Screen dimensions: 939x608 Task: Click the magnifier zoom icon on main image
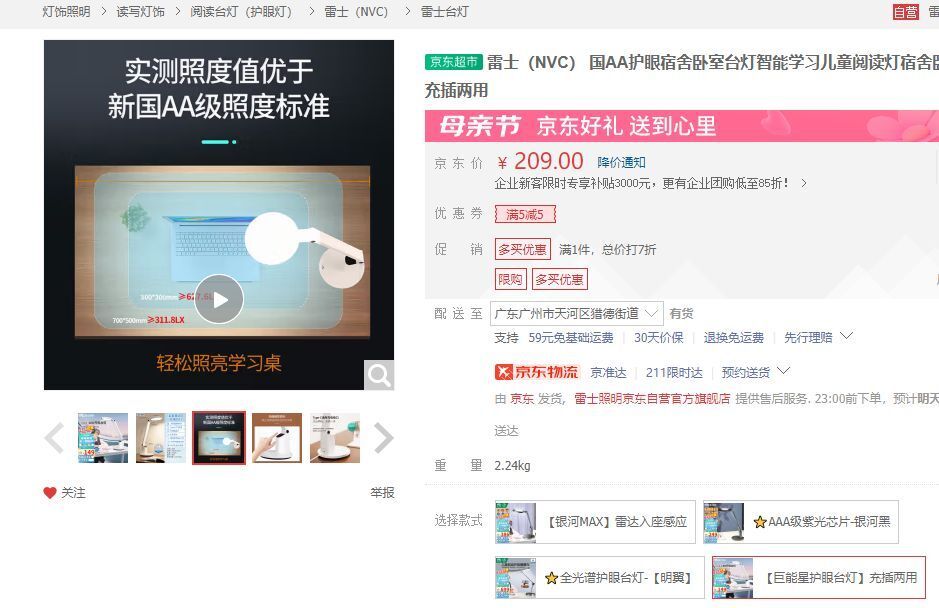[378, 374]
